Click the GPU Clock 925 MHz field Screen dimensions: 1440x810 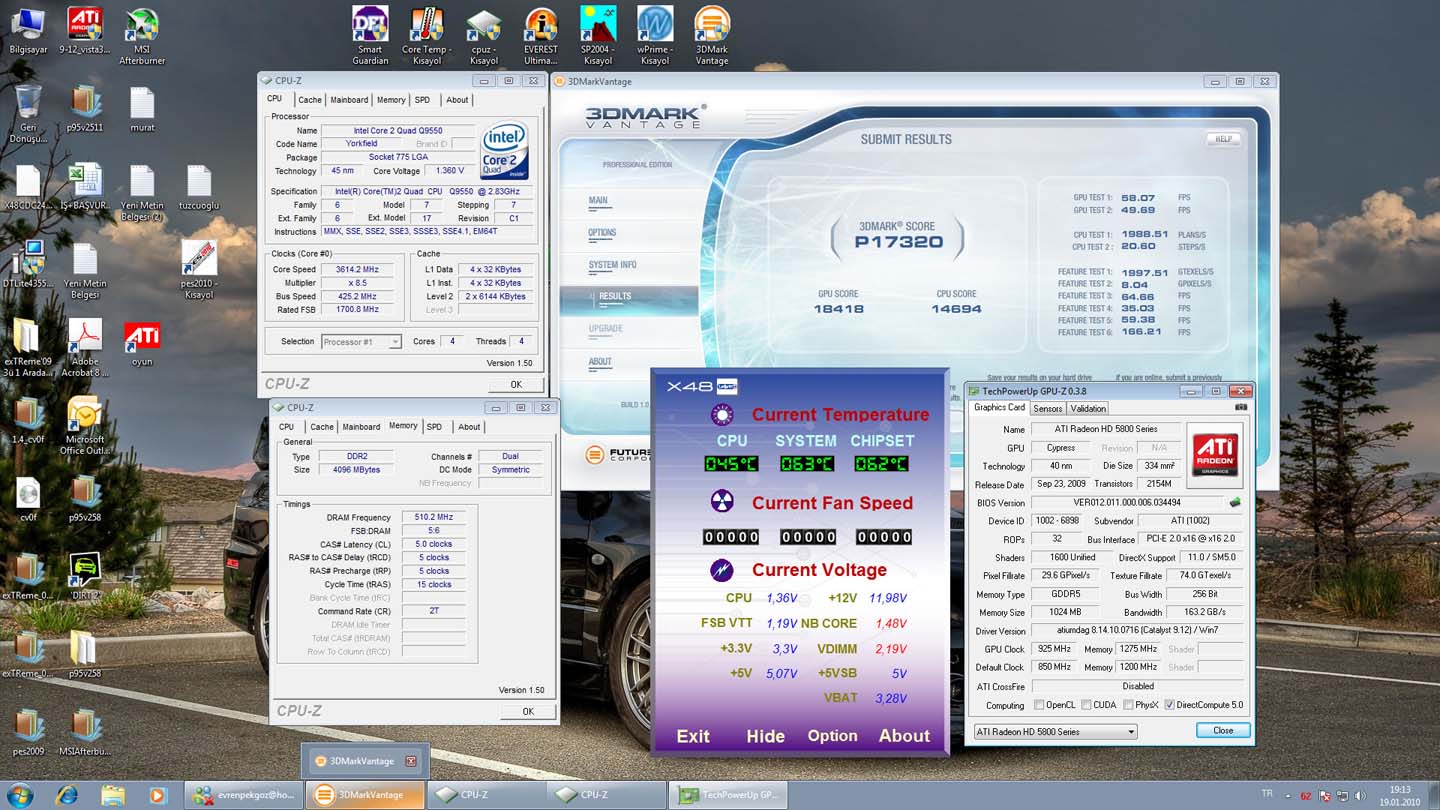click(1054, 649)
